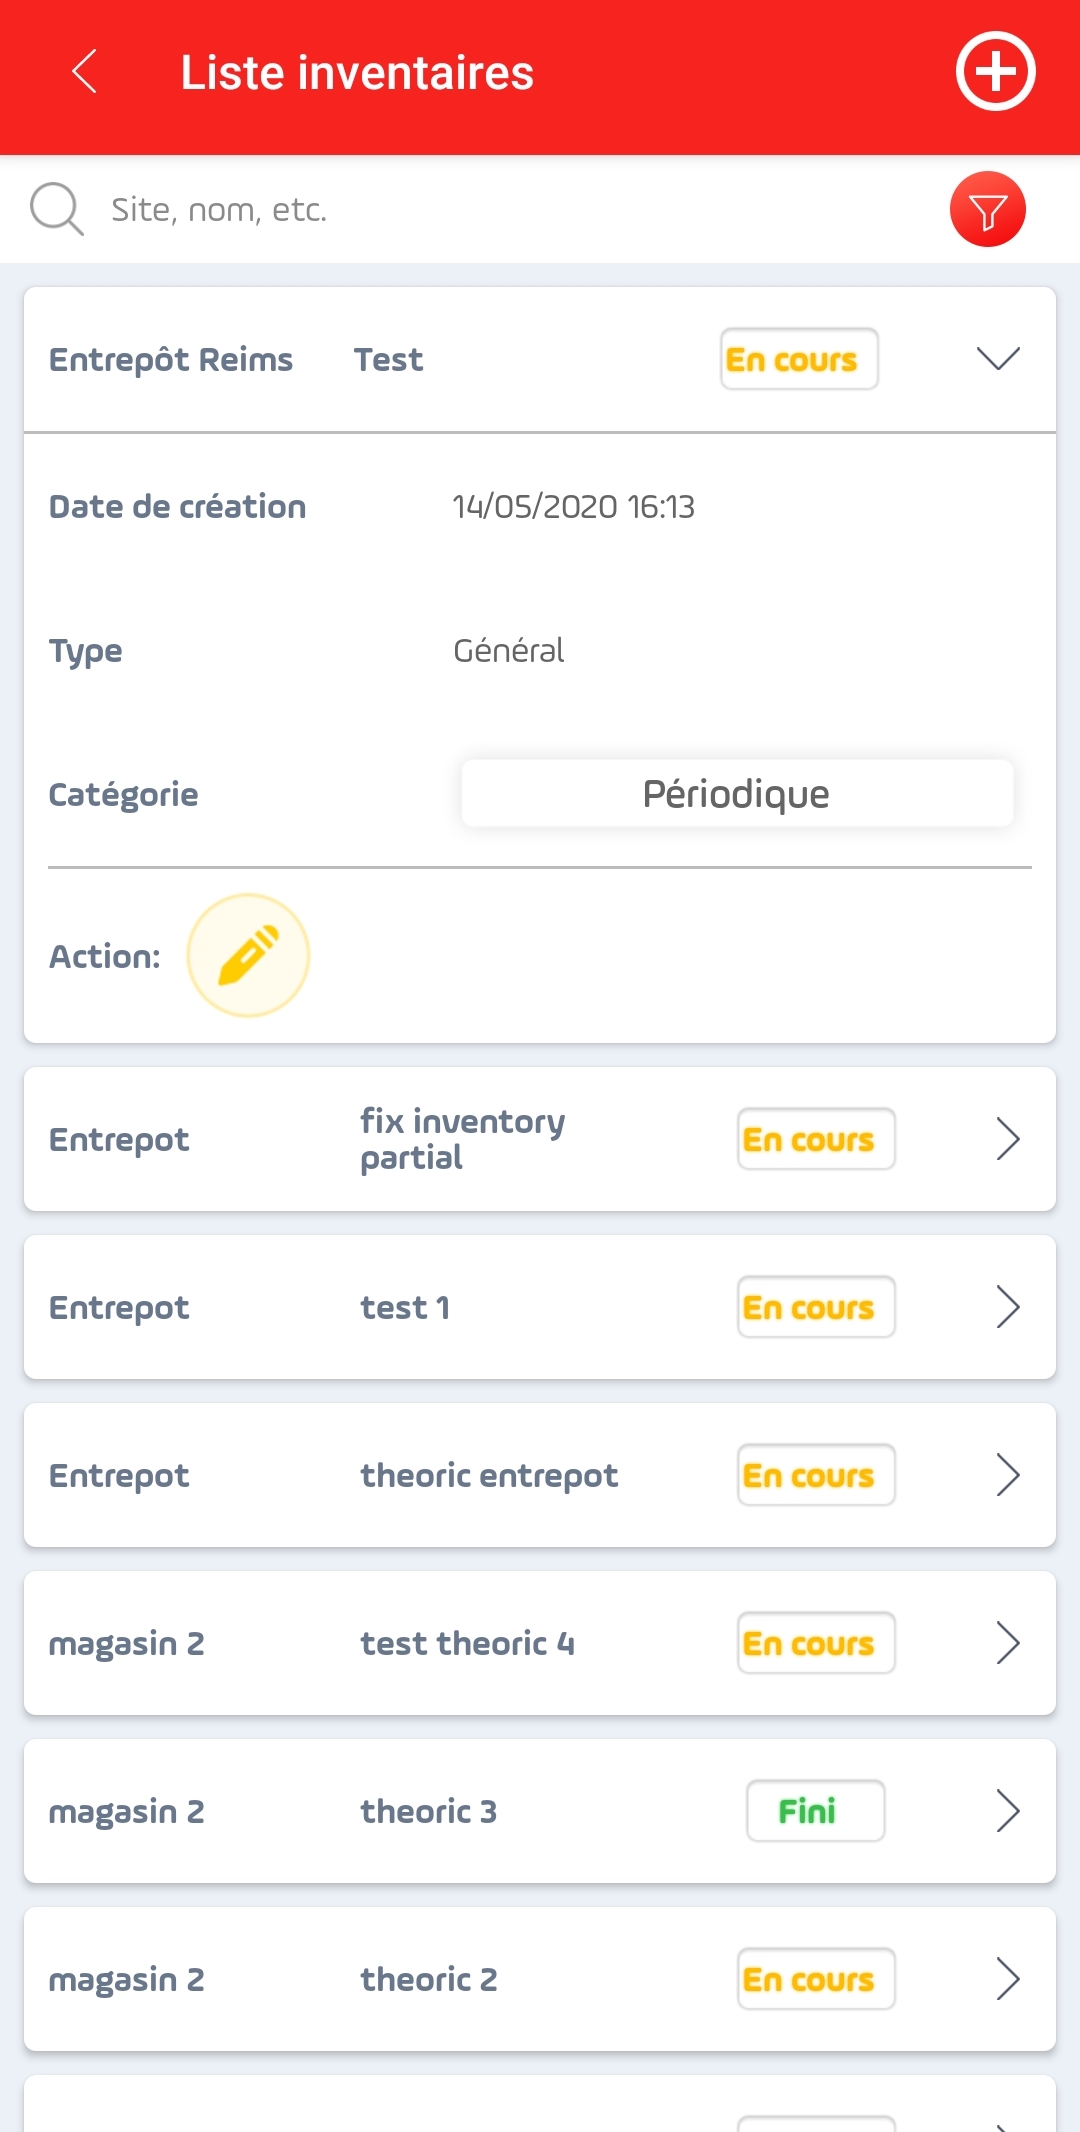This screenshot has height=2132, width=1080.
Task: Expand the theoric 3 inventory row
Action: coord(1008,1811)
